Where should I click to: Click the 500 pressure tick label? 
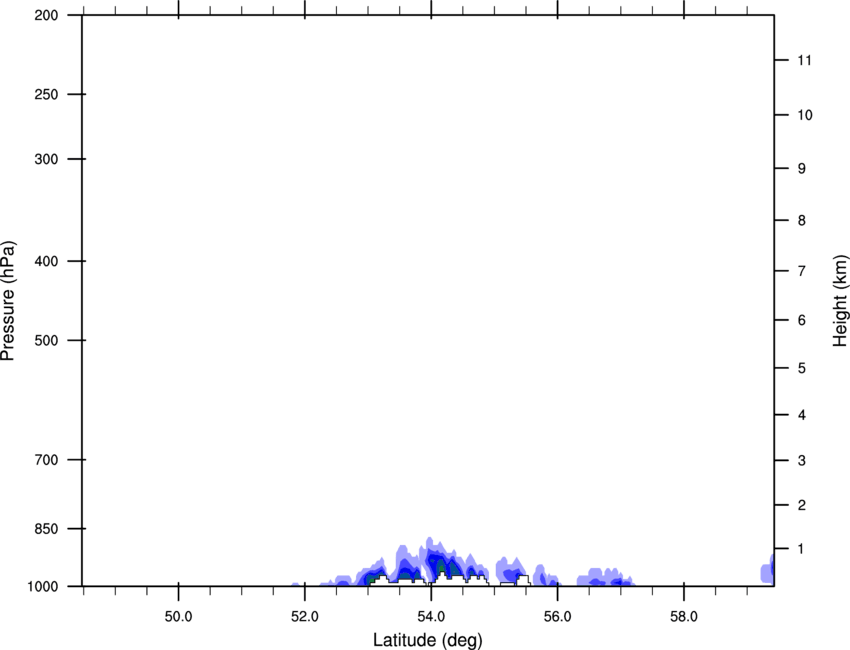pos(46,340)
